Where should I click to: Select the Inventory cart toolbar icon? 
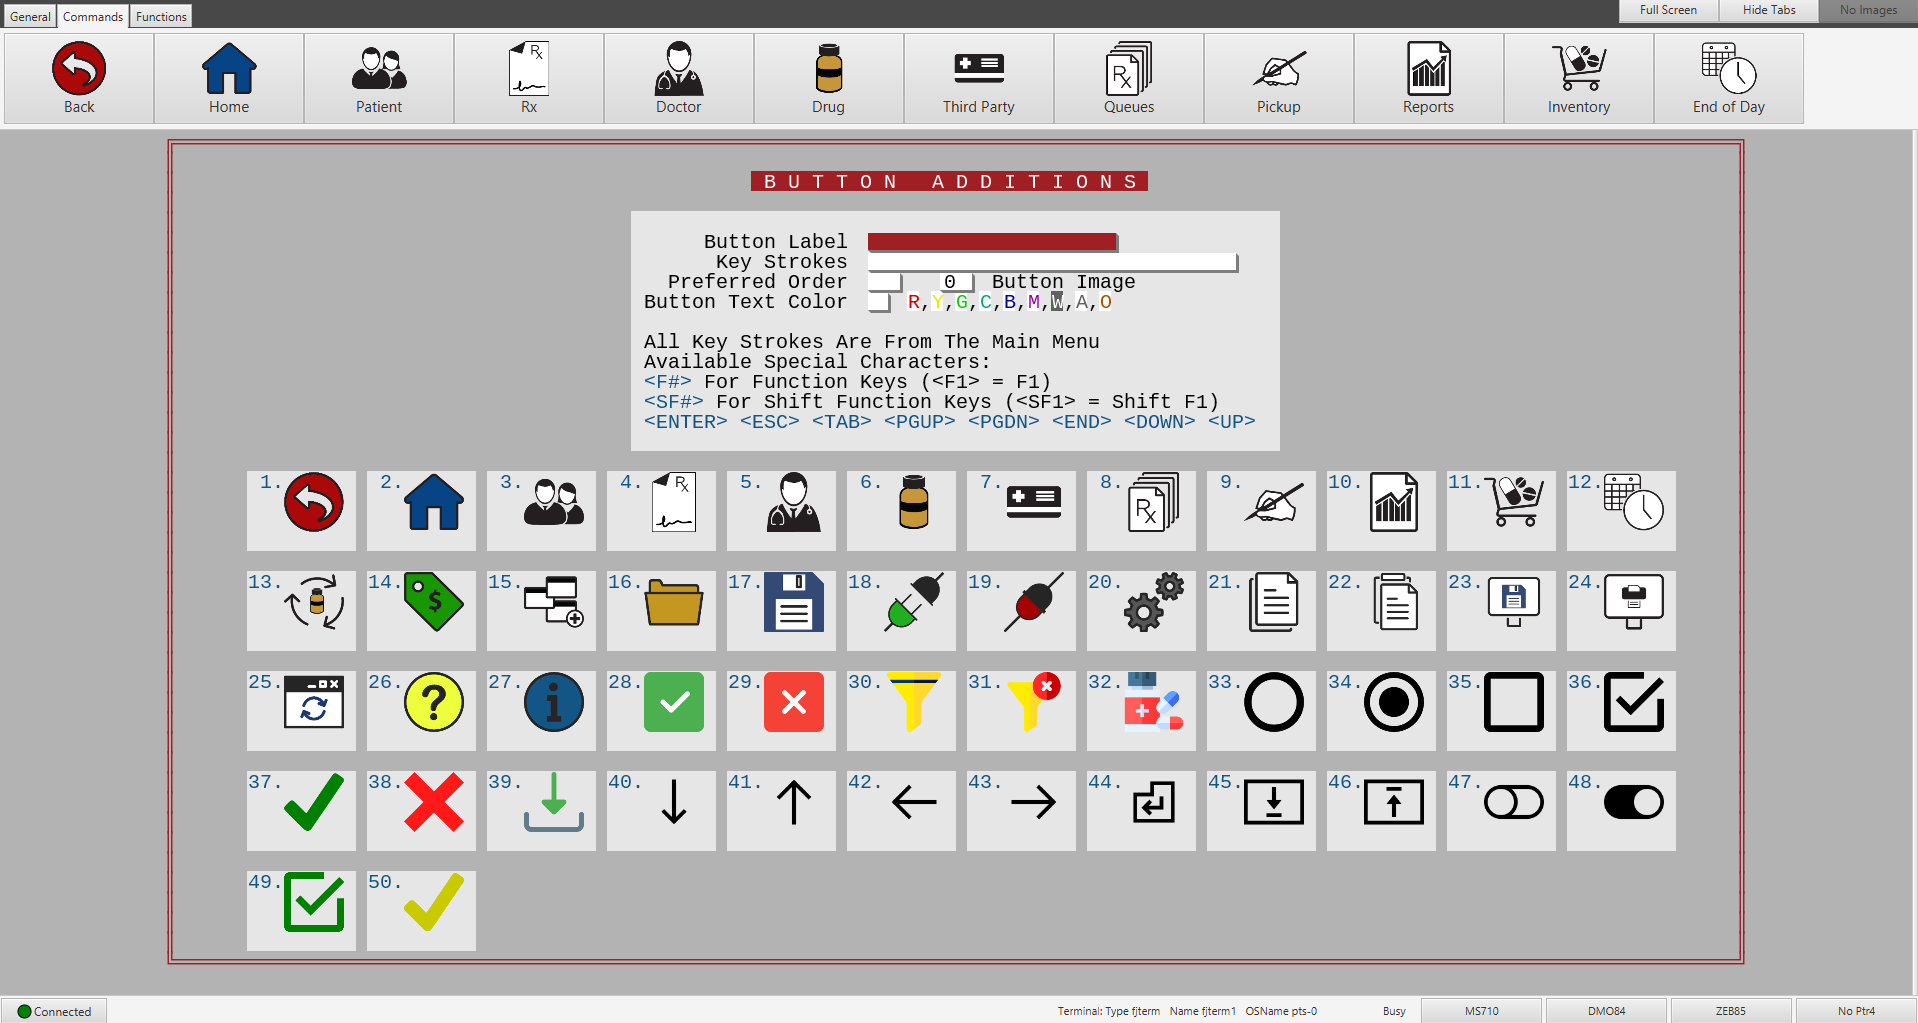tap(1578, 78)
